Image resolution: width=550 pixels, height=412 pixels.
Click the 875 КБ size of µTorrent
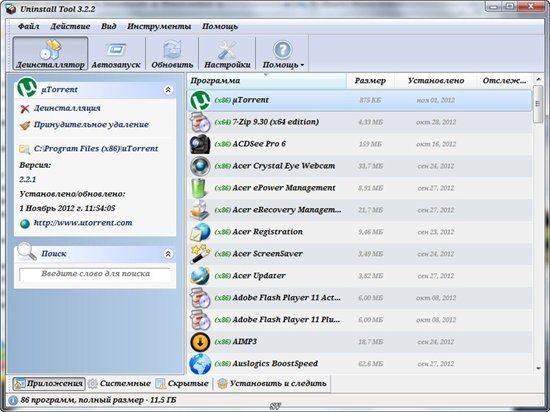click(x=370, y=100)
